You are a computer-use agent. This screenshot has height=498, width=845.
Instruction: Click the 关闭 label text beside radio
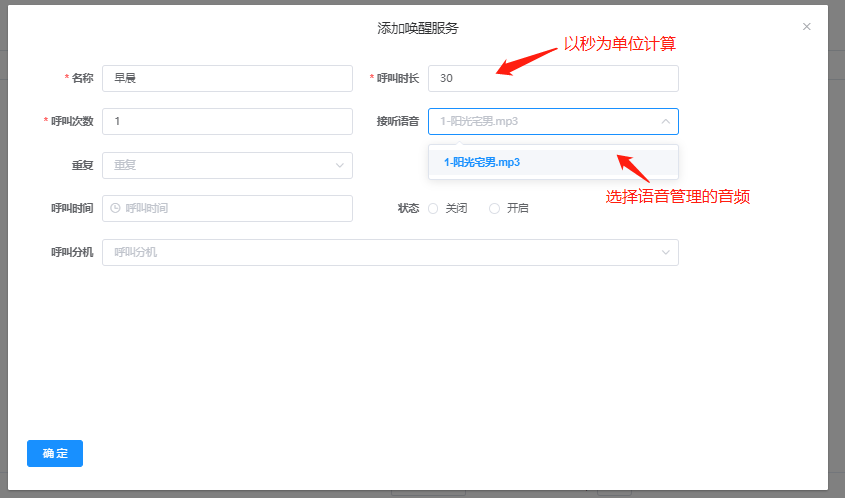[456, 208]
